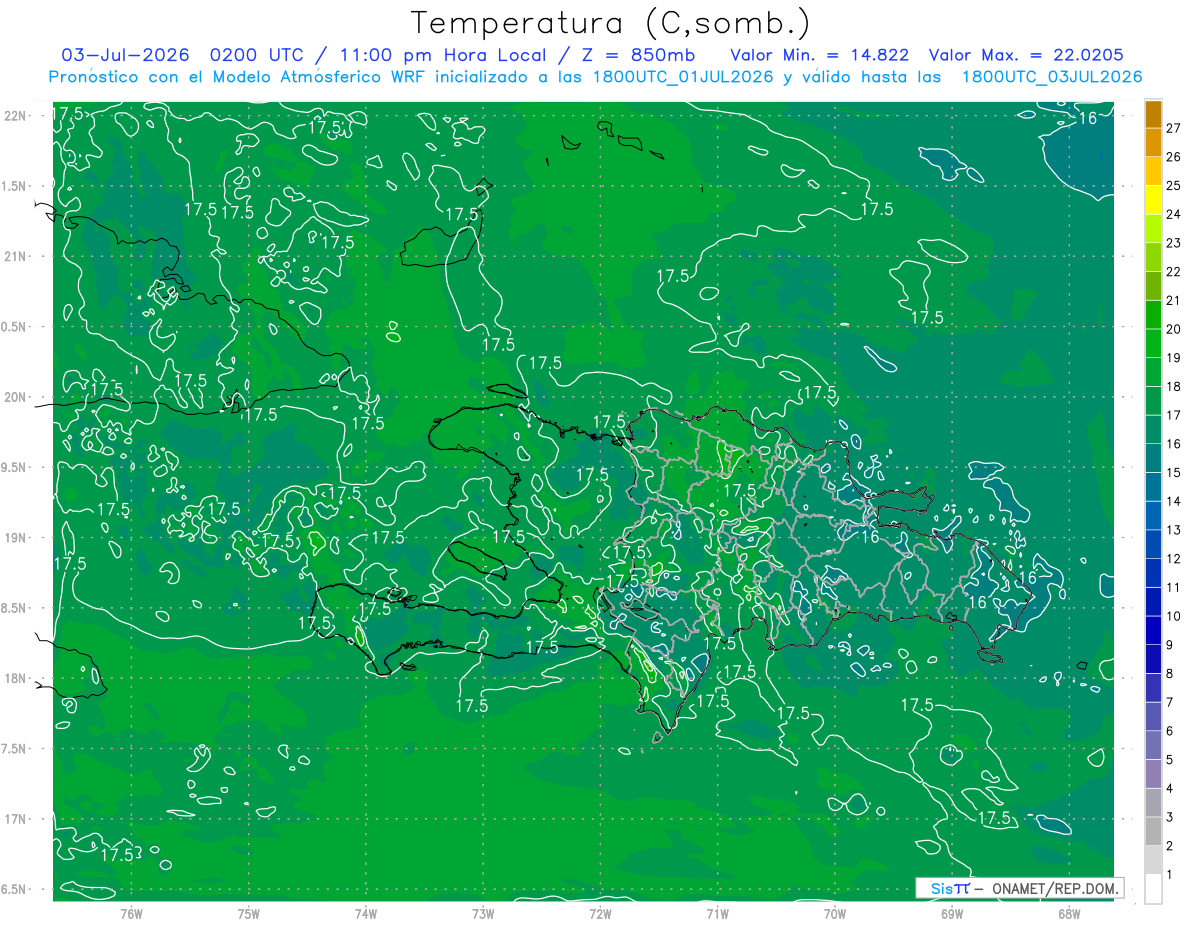Click the color scale value "12"
This screenshot has width=1200, height=927.
(x=1174, y=558)
